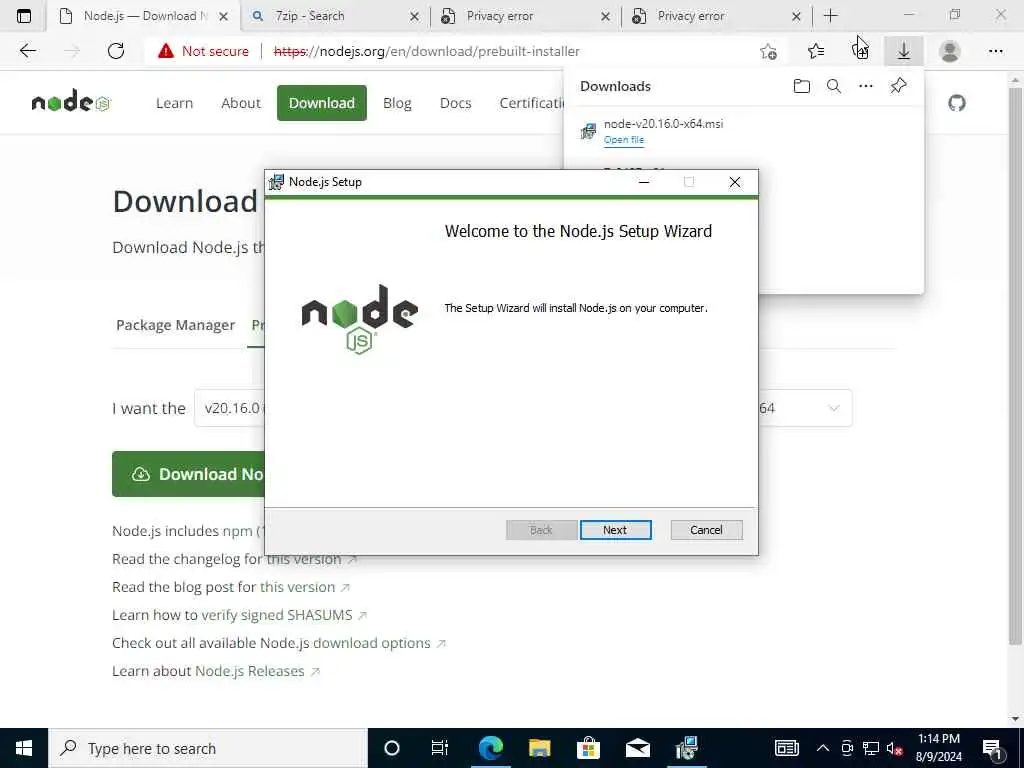Open the Node.js Releases link
The image size is (1024, 768).
click(x=257, y=671)
